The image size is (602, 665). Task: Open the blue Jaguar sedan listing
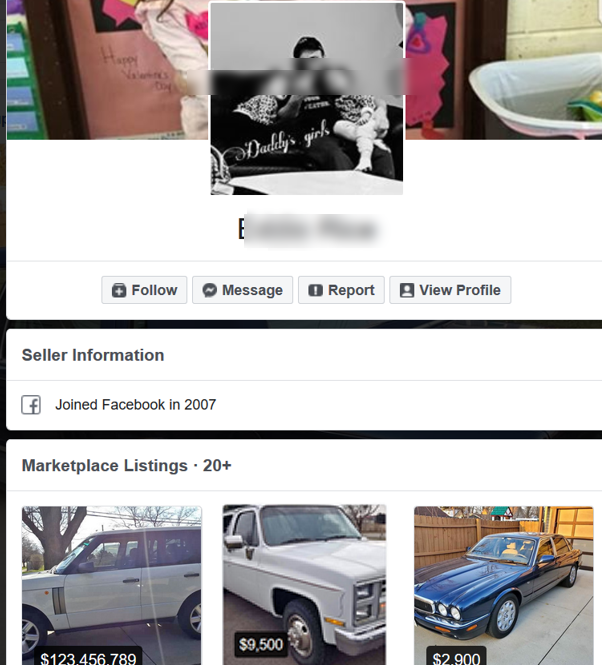(x=504, y=585)
